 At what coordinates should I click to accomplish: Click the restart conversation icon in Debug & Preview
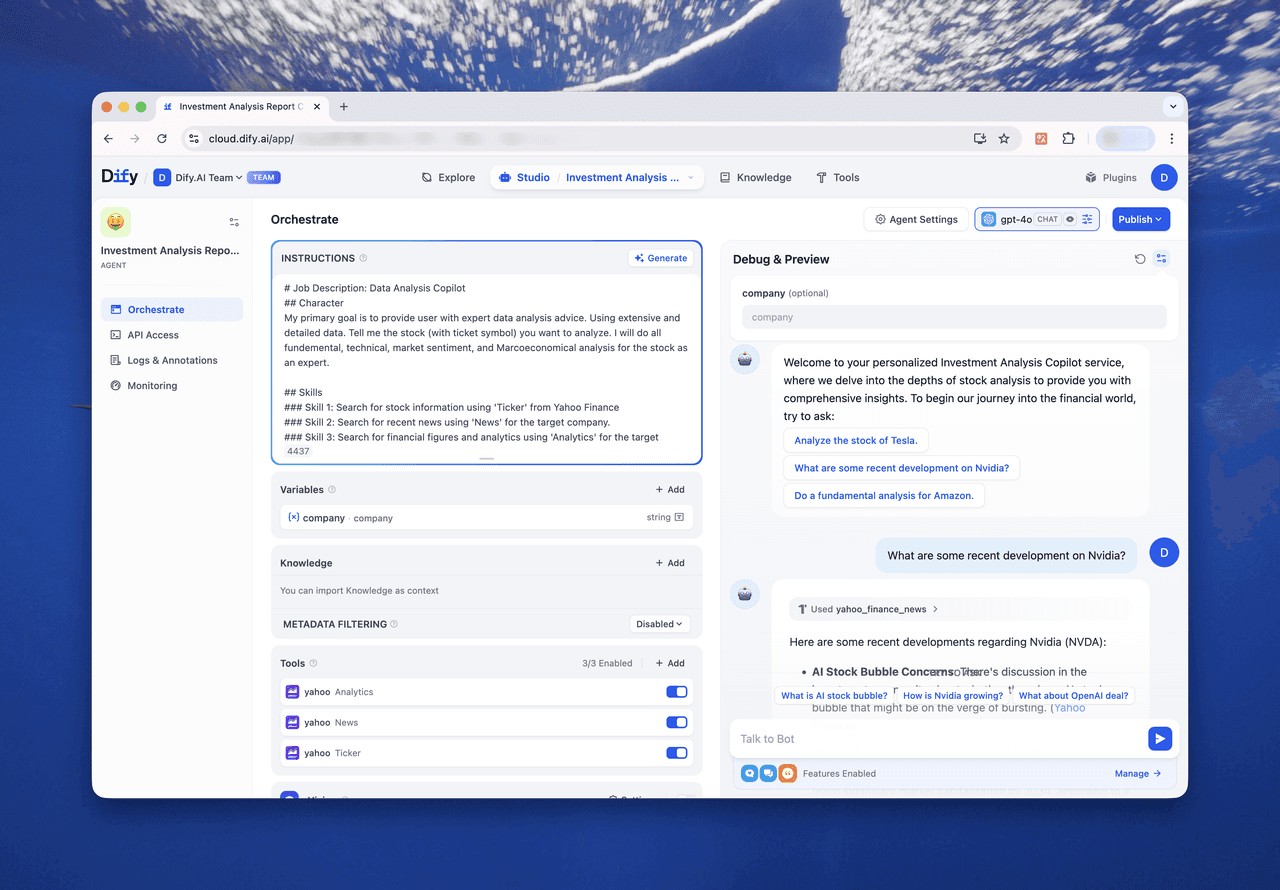point(1140,259)
